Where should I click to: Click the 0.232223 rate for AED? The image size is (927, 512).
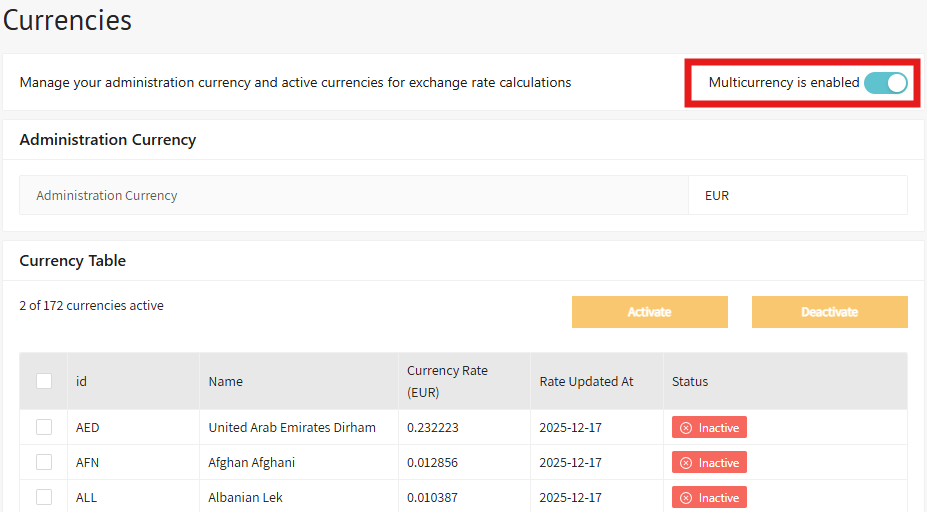(x=433, y=427)
